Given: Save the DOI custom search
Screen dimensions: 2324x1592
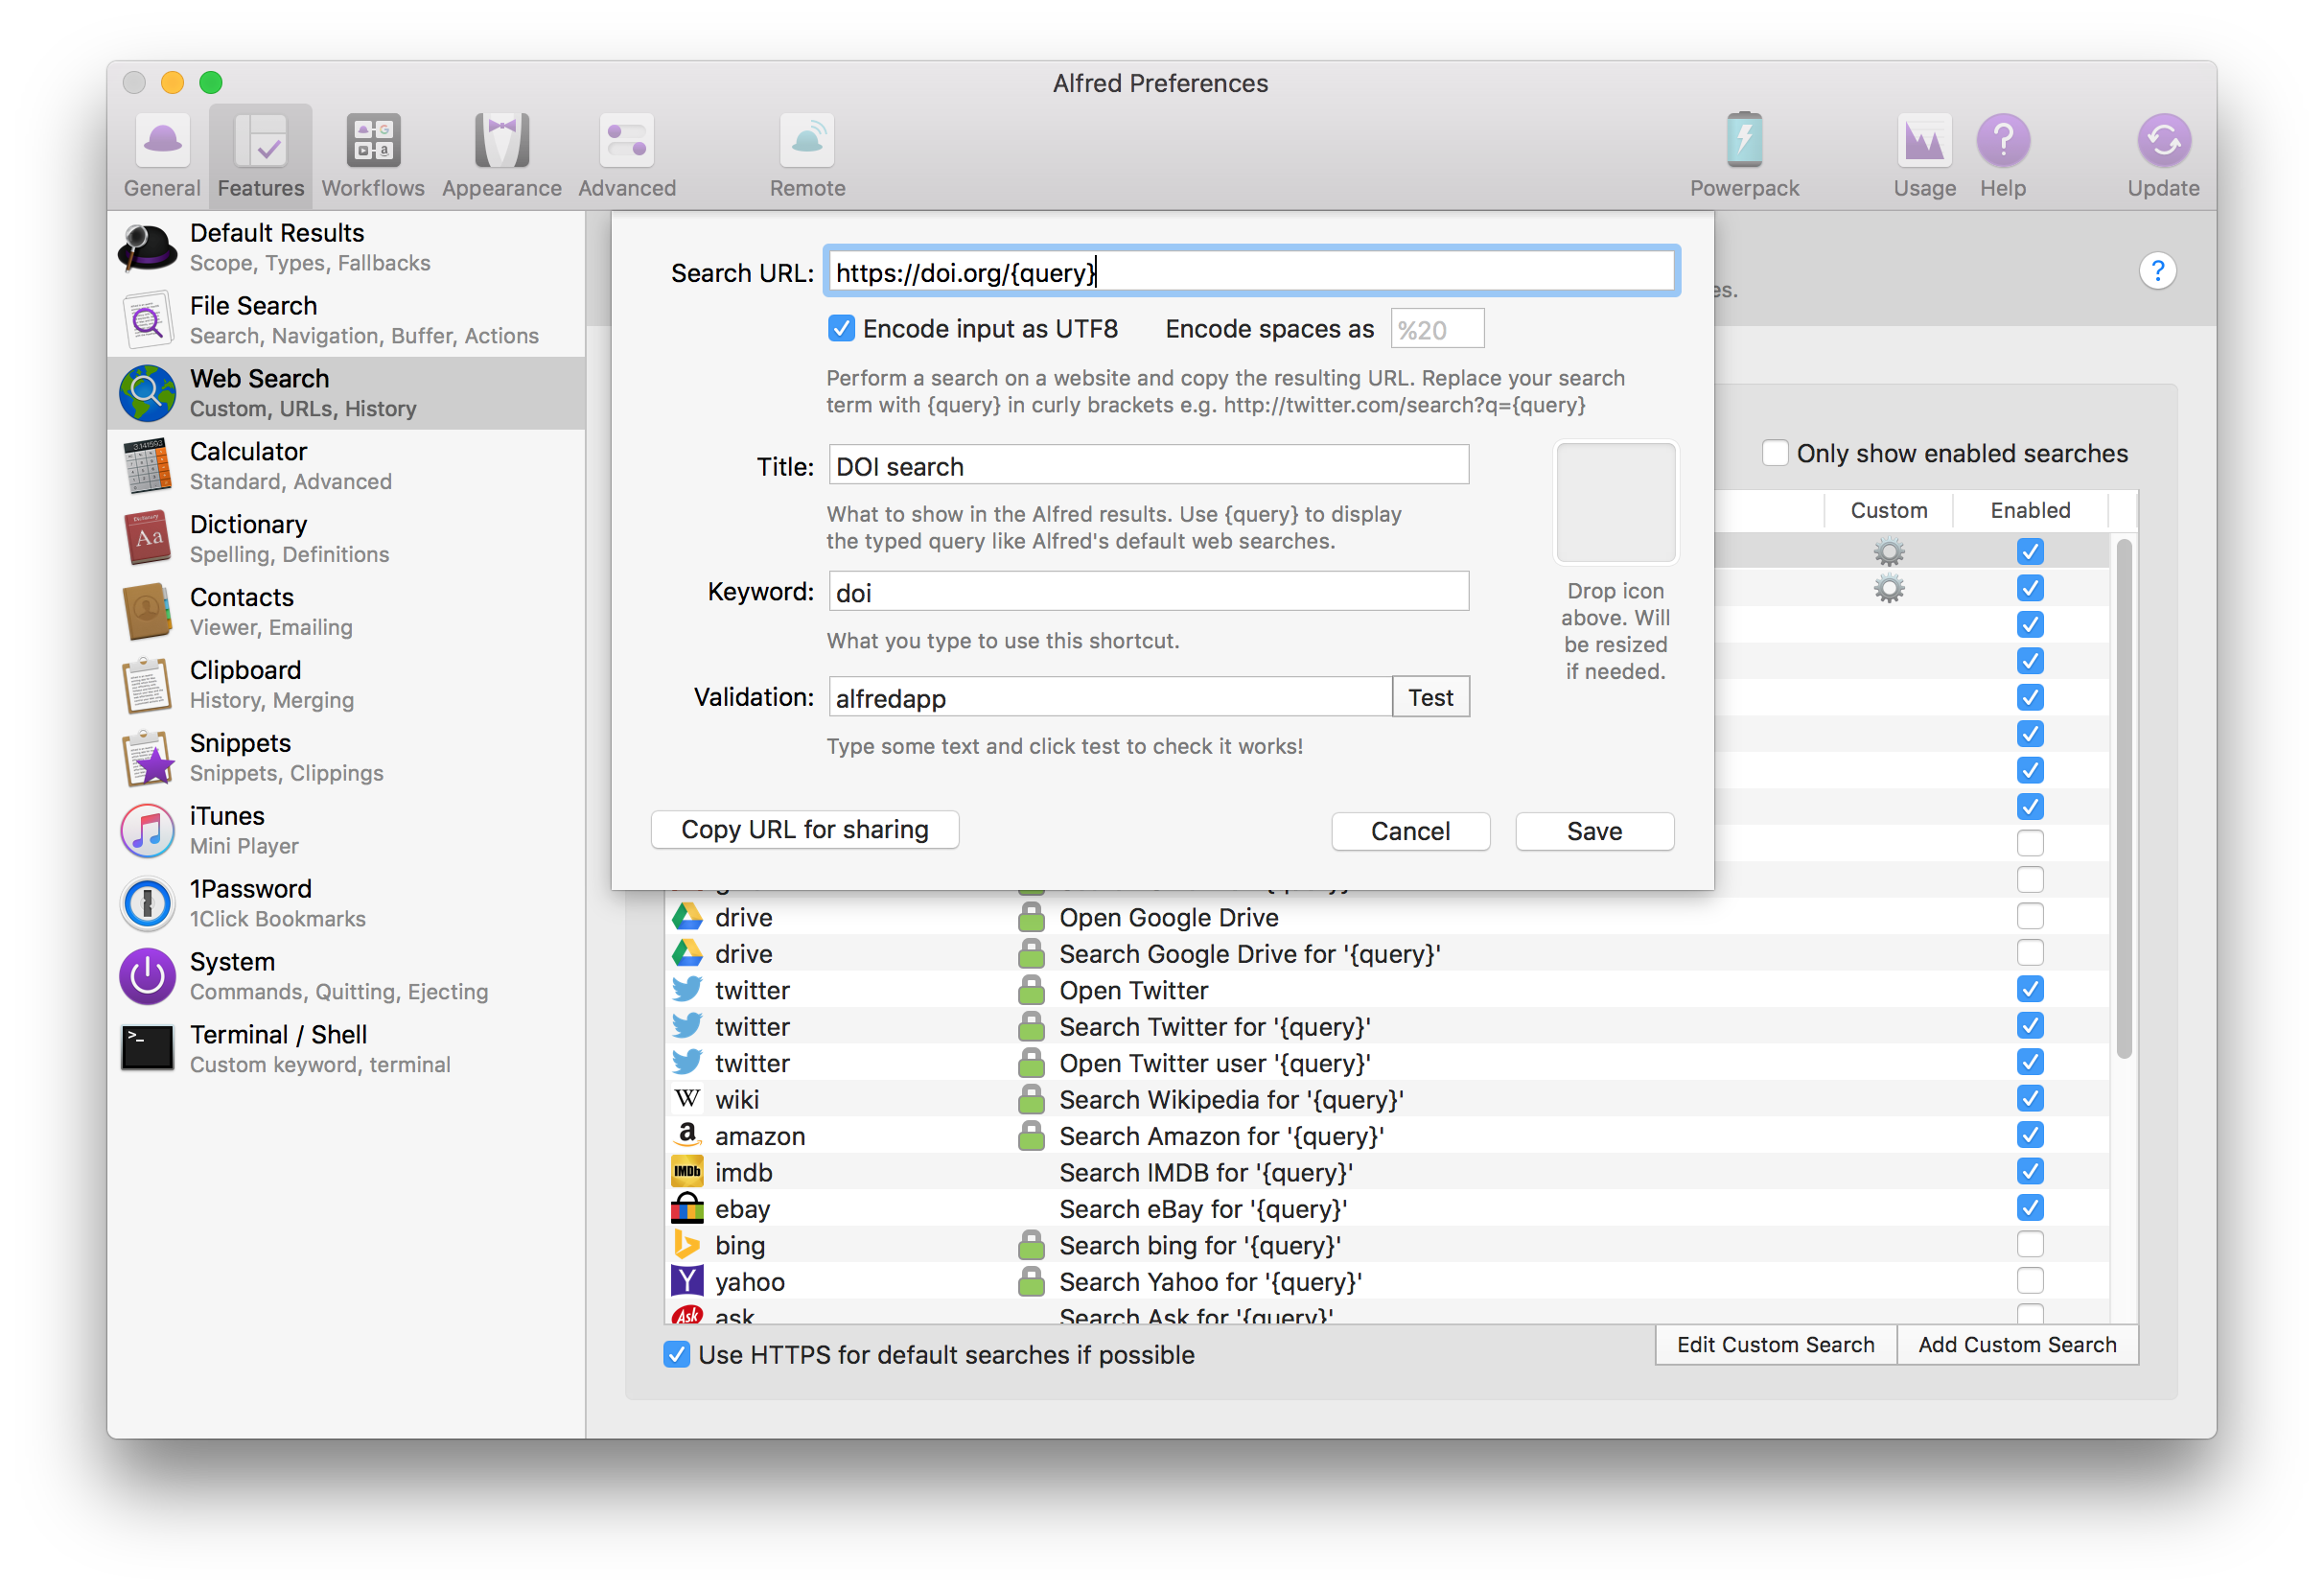Looking at the screenshot, I should [x=1594, y=832].
